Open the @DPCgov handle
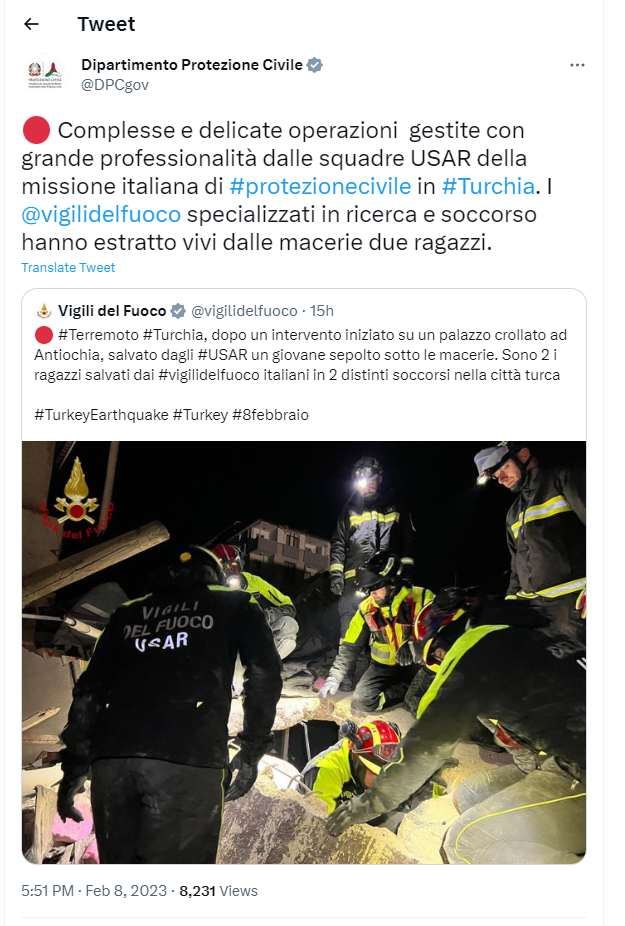This screenshot has width=625, height=926. (115, 85)
